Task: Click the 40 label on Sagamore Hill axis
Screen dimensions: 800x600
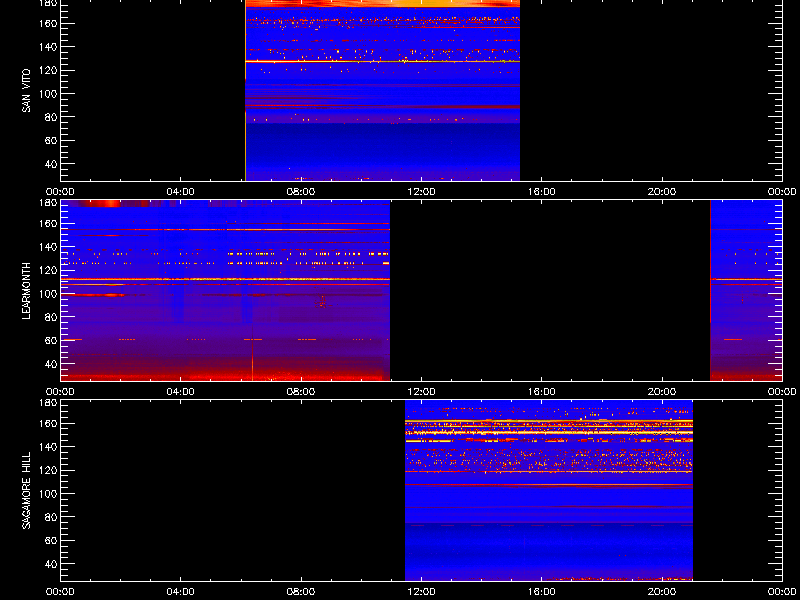Action: point(51,564)
